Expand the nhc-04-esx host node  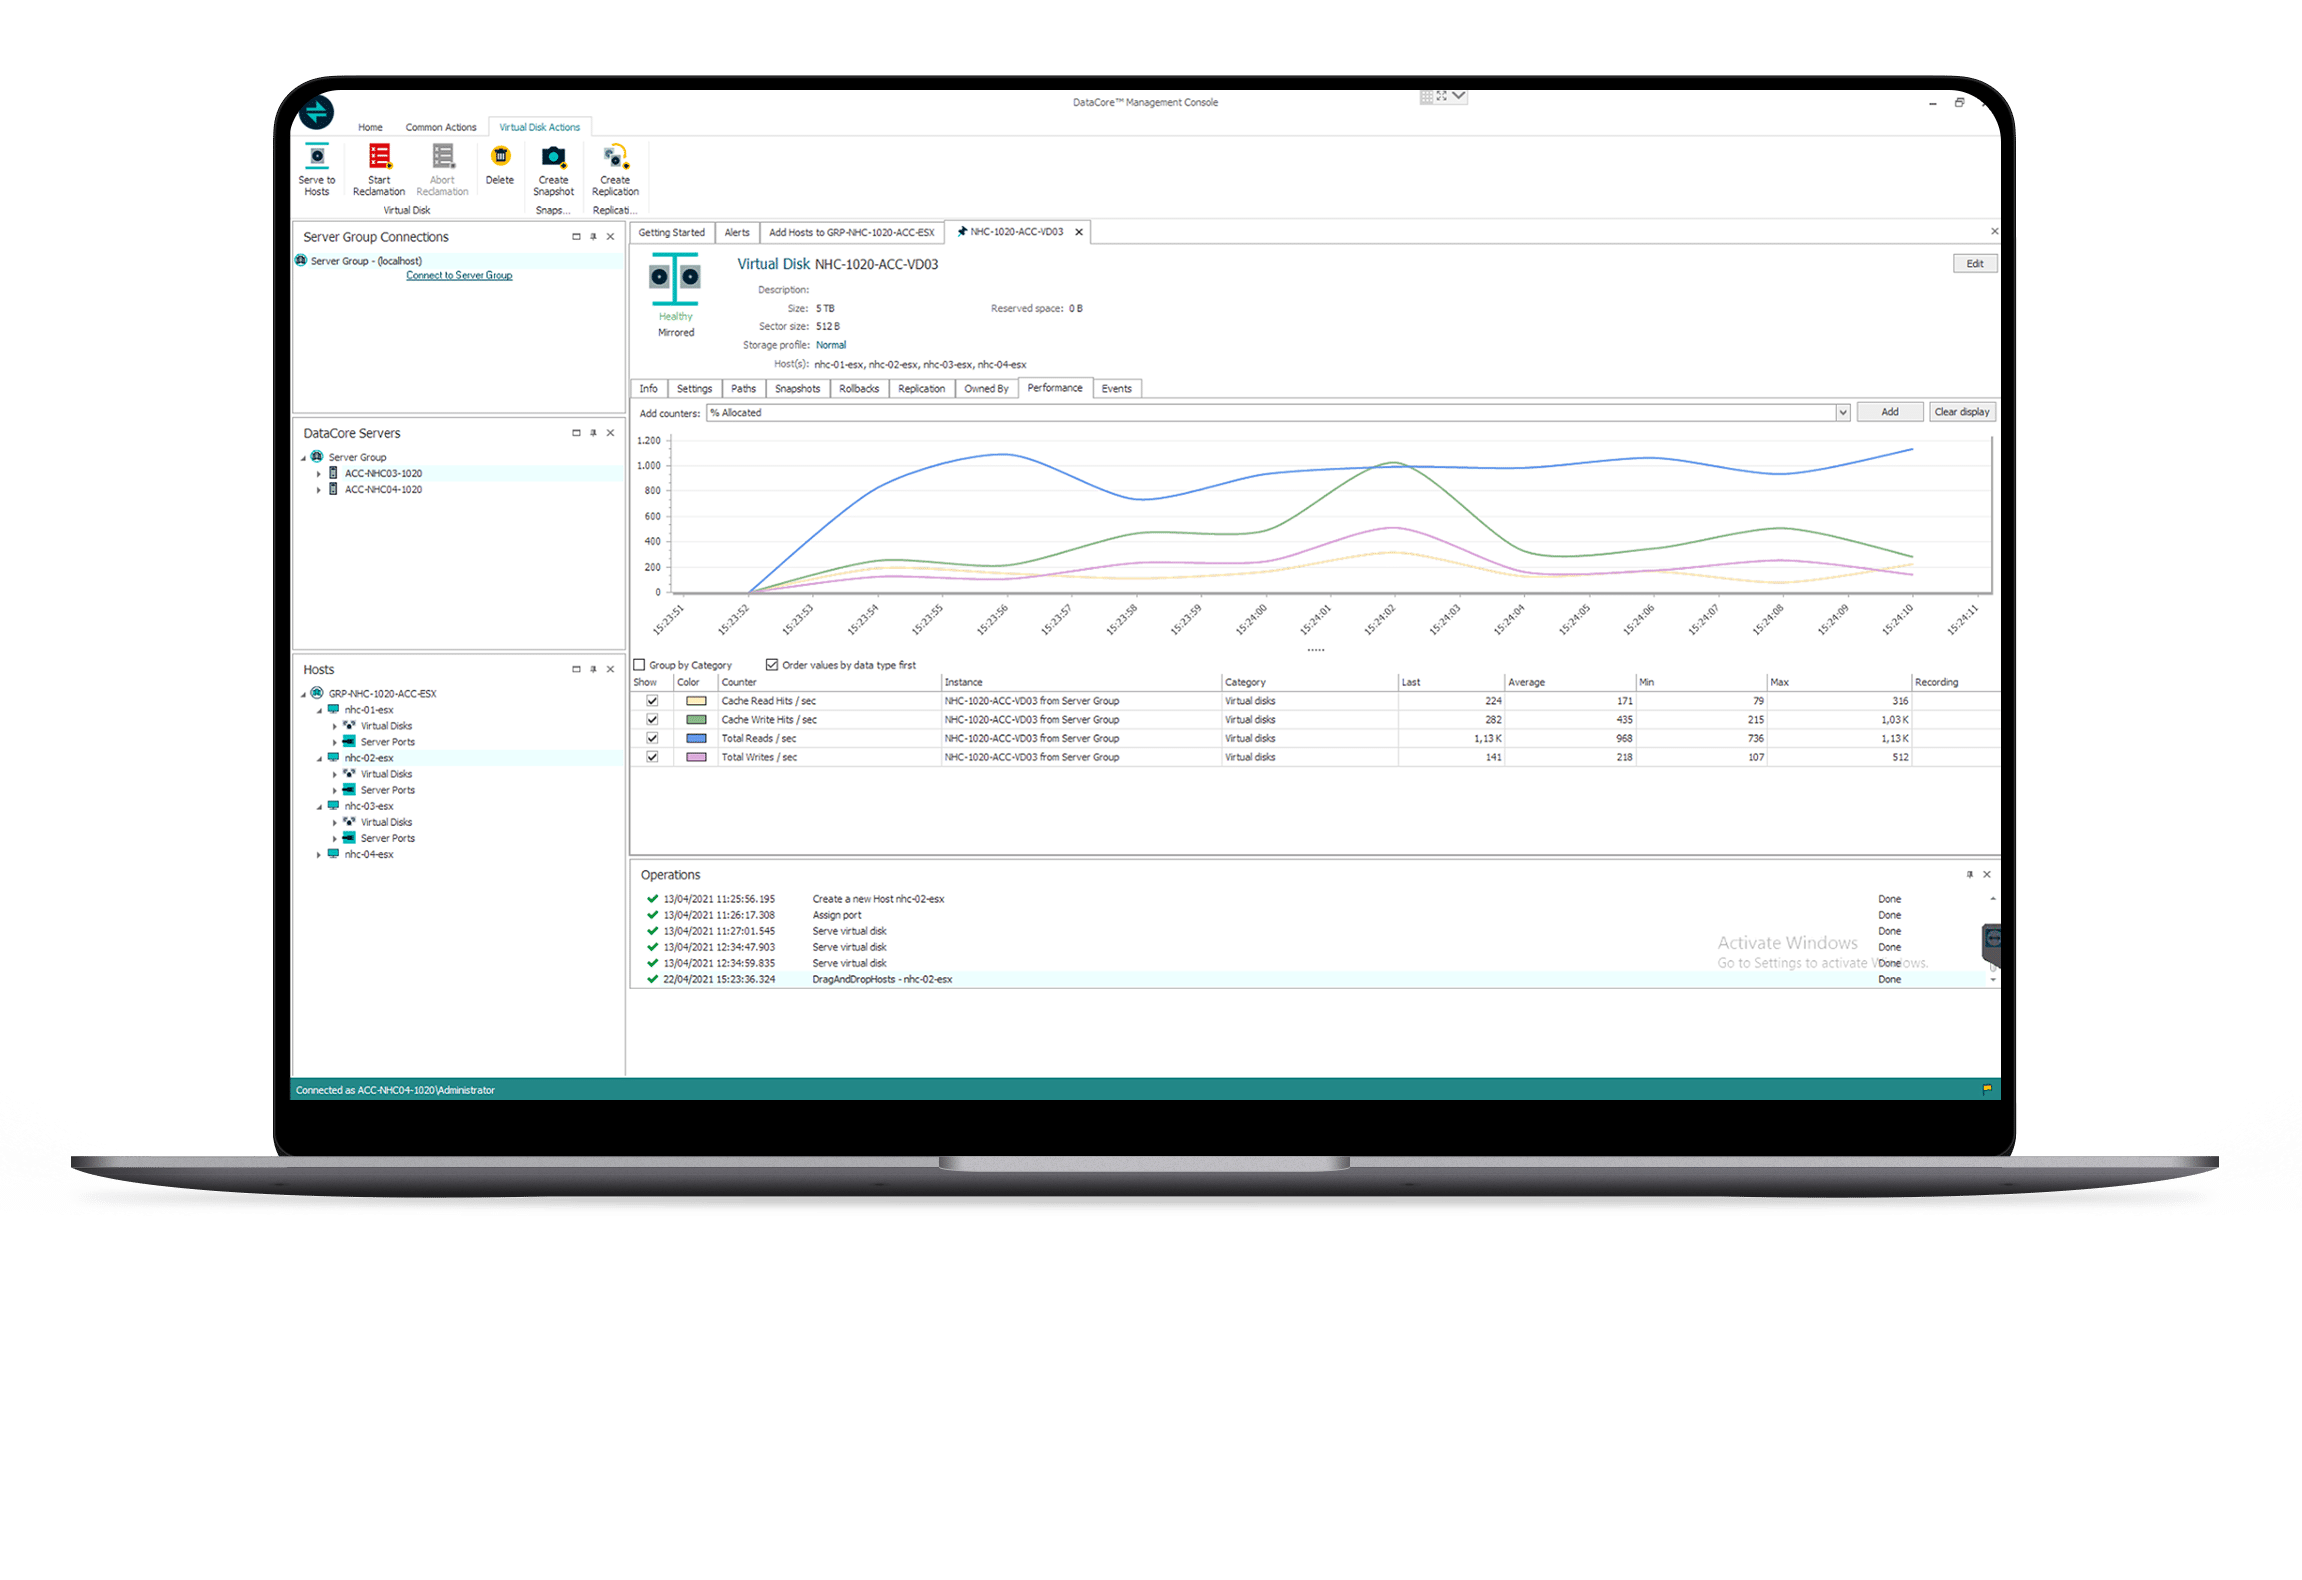click(319, 854)
